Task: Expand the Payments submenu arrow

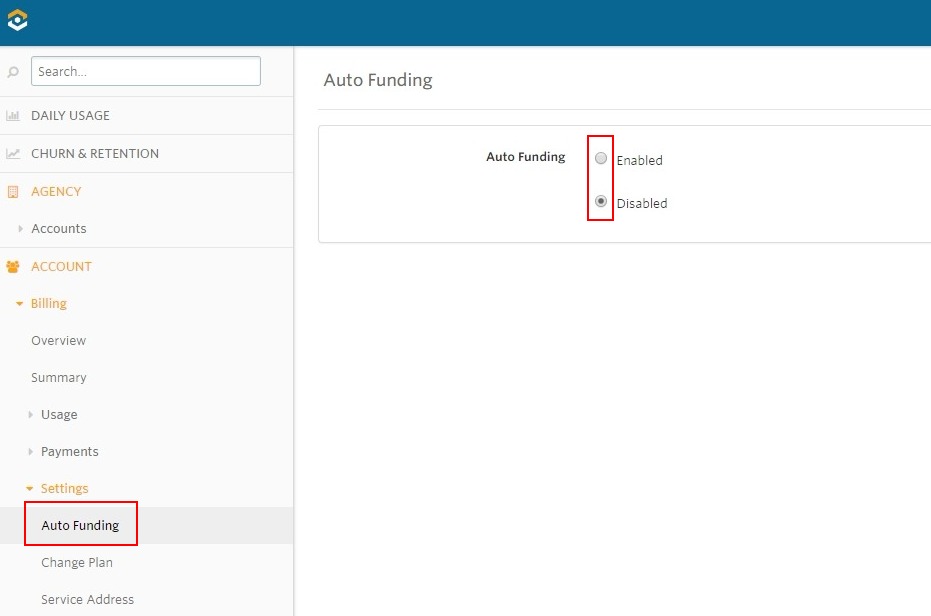Action: (x=30, y=451)
